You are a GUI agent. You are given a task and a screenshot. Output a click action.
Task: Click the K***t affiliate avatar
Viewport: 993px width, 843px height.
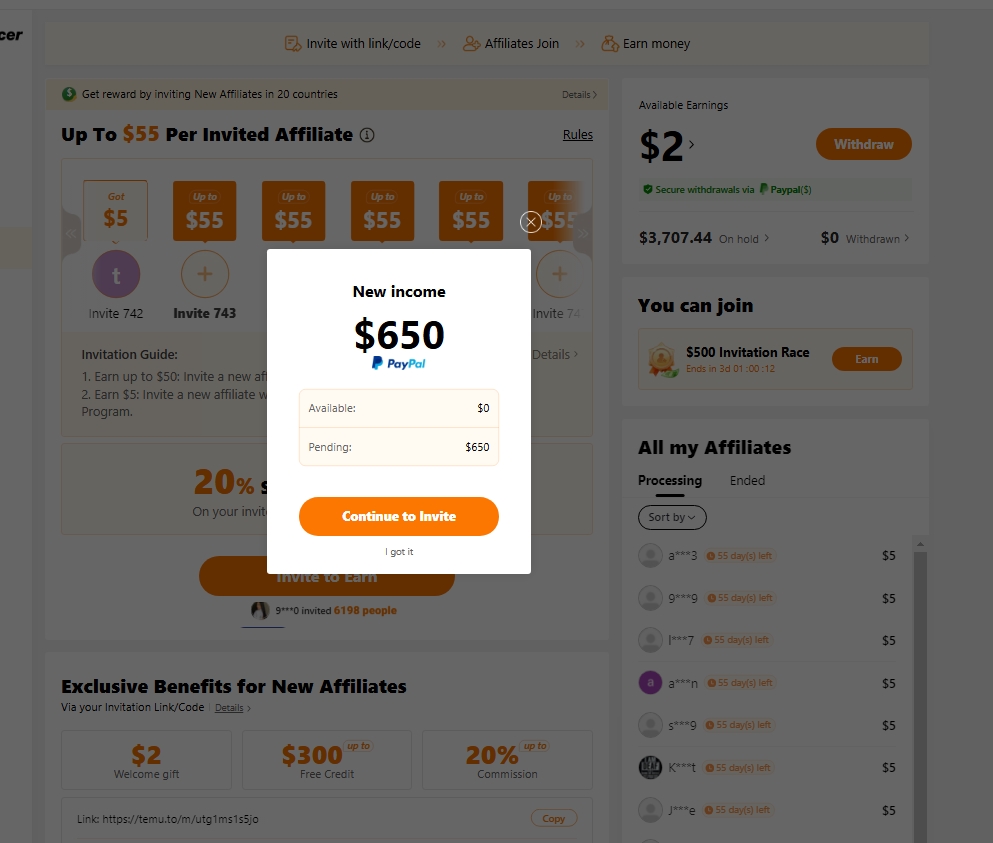tap(650, 768)
